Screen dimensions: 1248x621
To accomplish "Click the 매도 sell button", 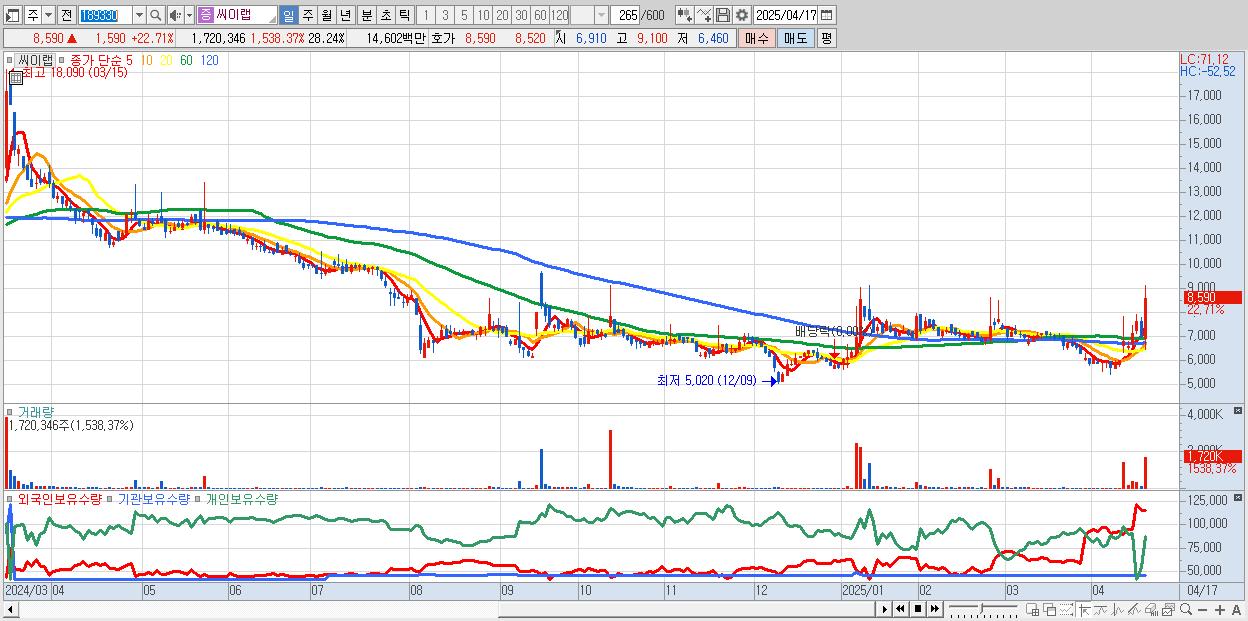I will [x=795, y=38].
